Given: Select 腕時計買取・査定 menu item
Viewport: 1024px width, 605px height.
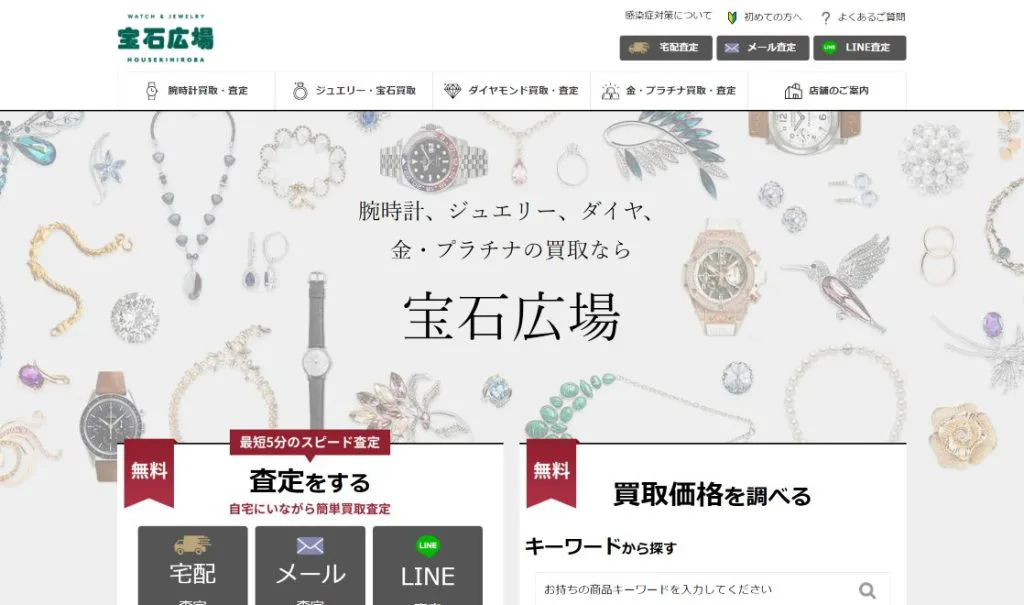Looking at the screenshot, I should click(x=197, y=91).
